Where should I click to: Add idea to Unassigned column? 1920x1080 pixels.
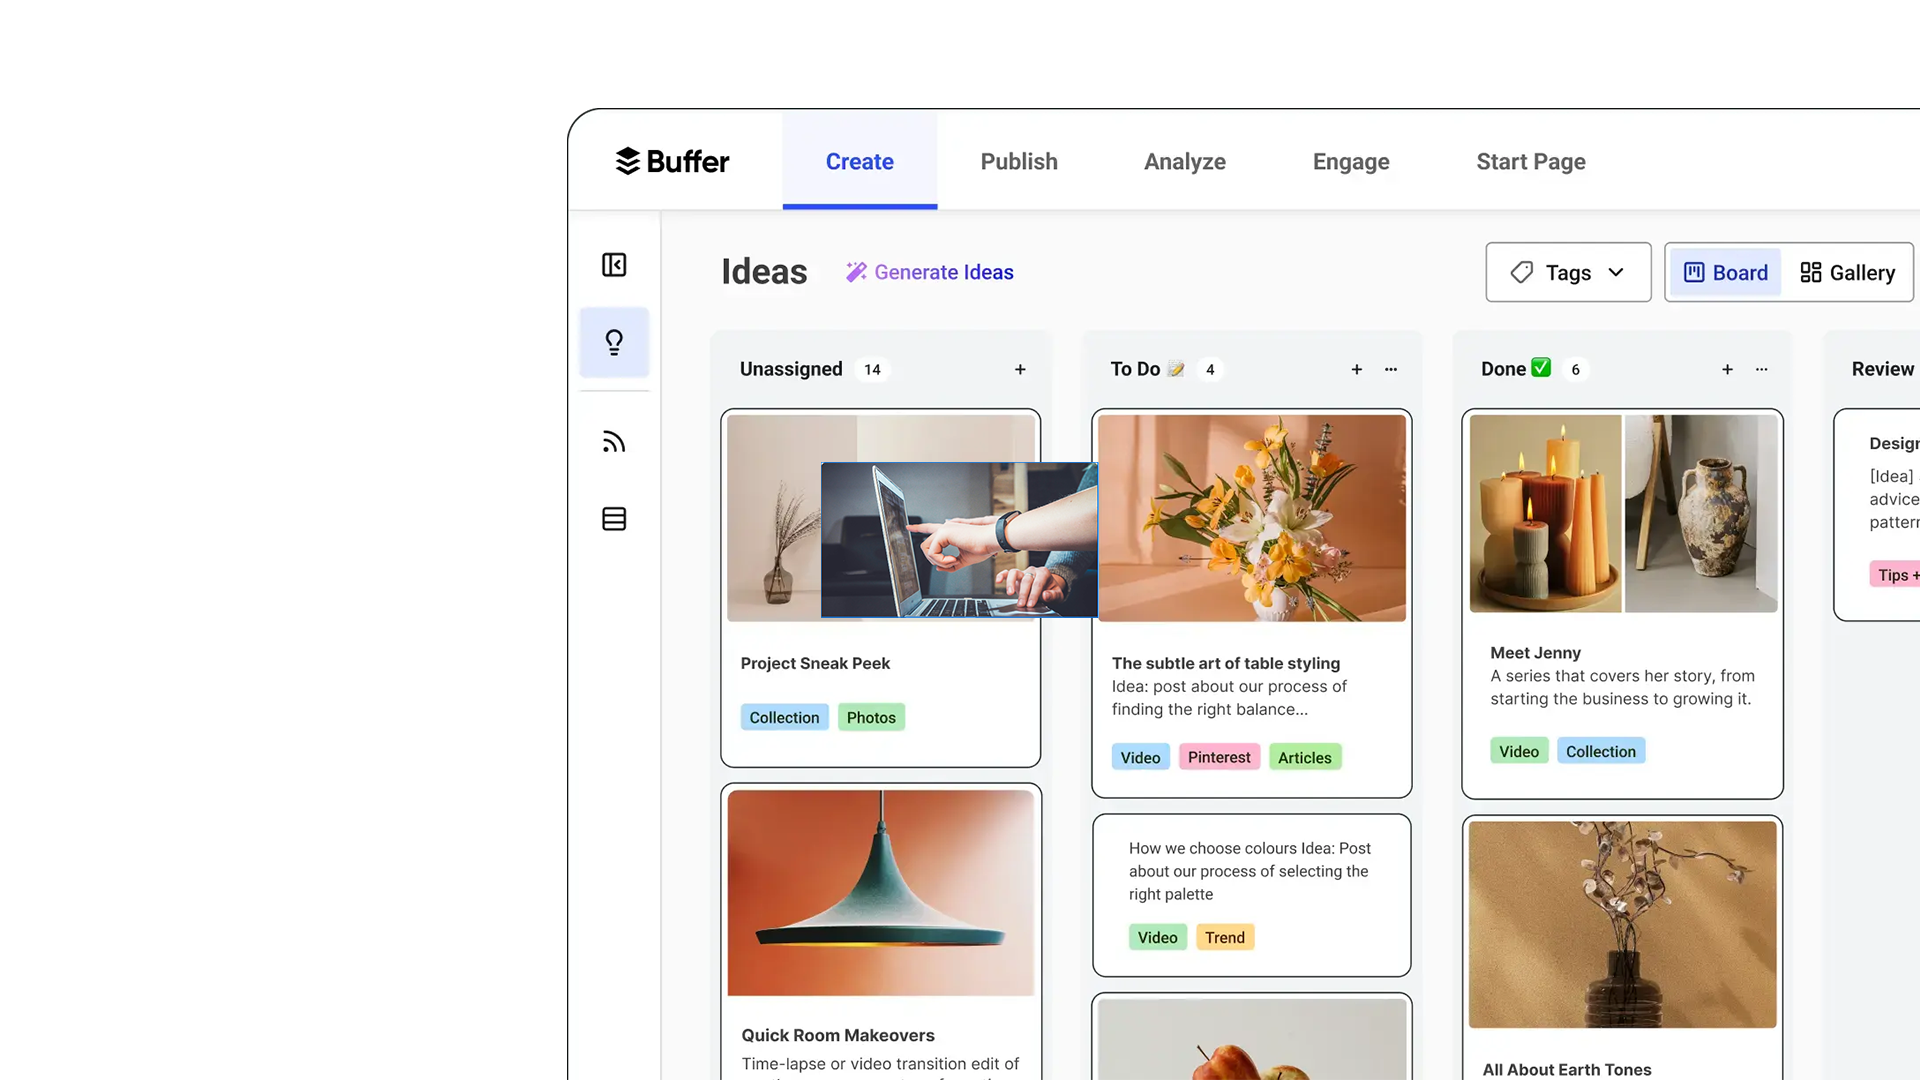coord(1020,370)
